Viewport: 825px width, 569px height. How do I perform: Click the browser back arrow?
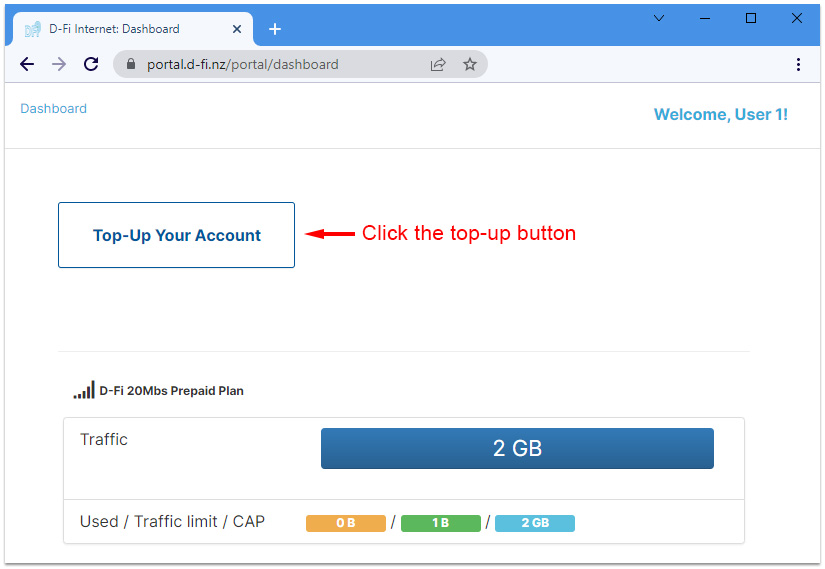tap(27, 64)
